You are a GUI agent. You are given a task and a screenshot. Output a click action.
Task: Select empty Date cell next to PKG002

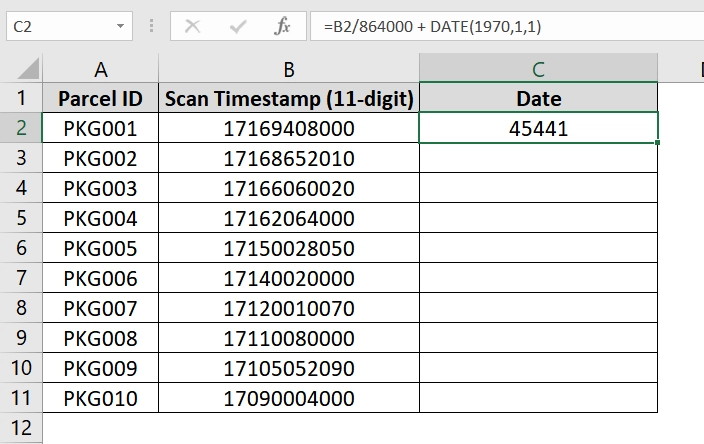pos(538,158)
